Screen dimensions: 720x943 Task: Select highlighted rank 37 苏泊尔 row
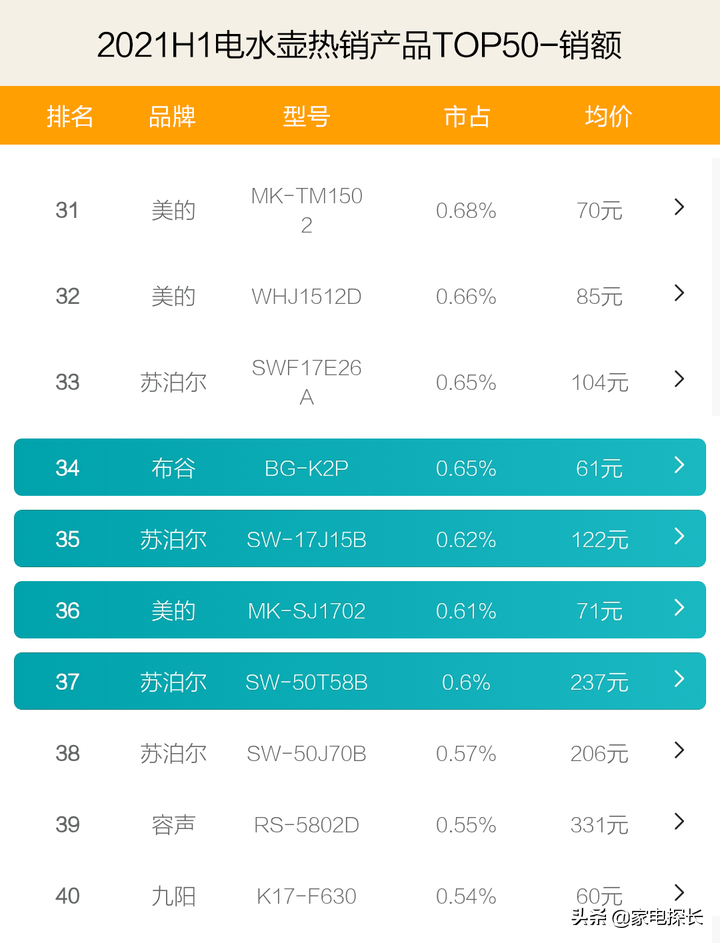[360, 682]
